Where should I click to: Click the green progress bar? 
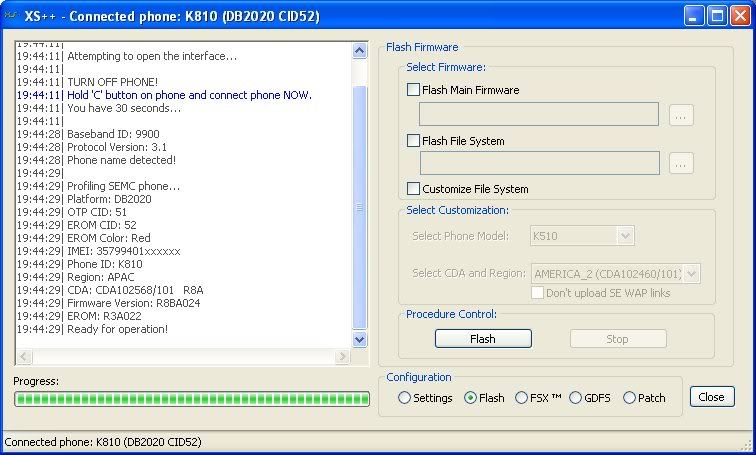tap(191, 399)
